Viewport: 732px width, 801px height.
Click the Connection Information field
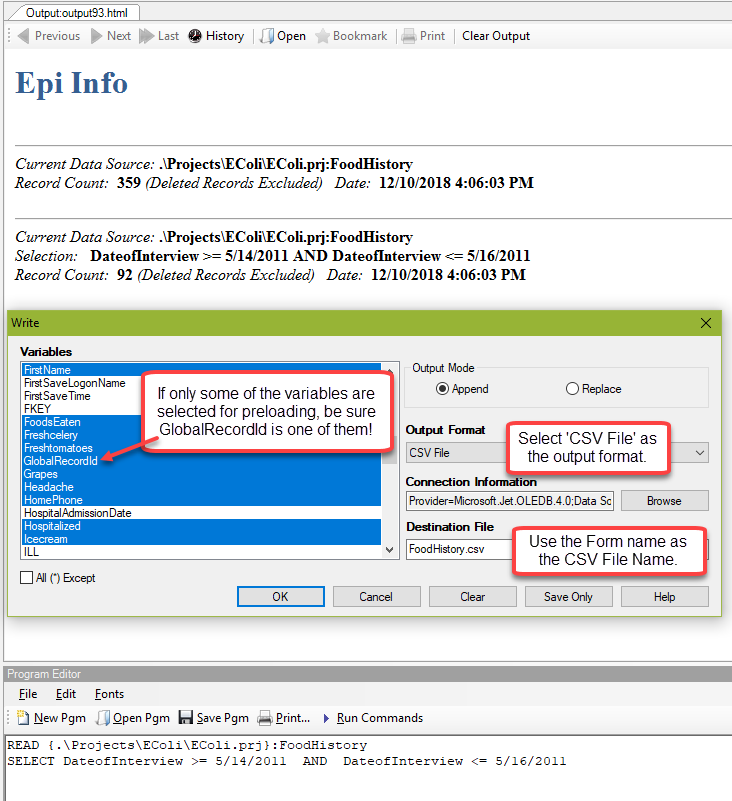(x=510, y=501)
